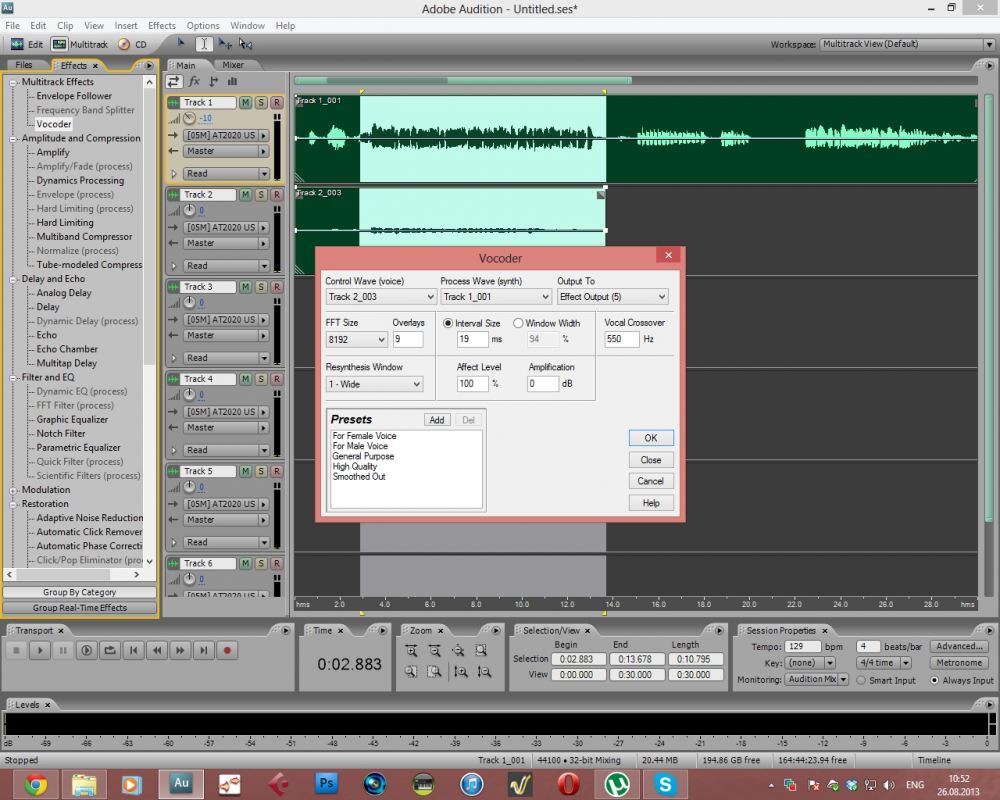The width and height of the screenshot is (1000, 800).
Task: Switch to the CD view
Action: tap(133, 44)
